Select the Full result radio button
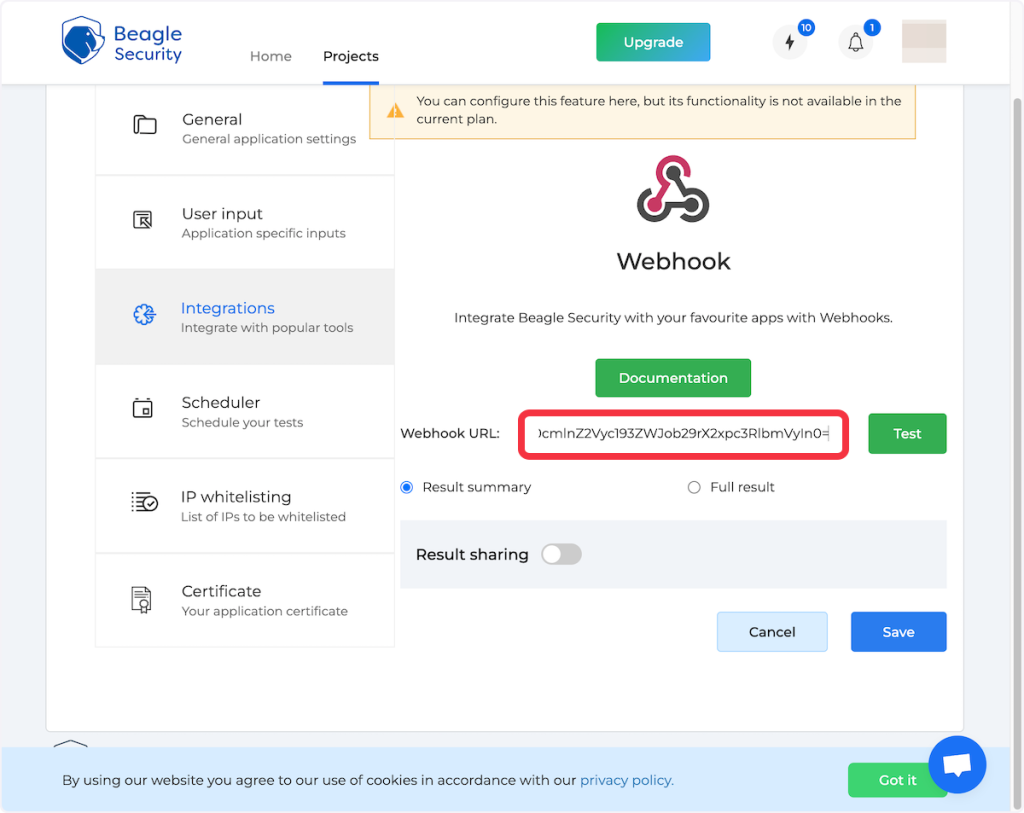 tap(694, 487)
